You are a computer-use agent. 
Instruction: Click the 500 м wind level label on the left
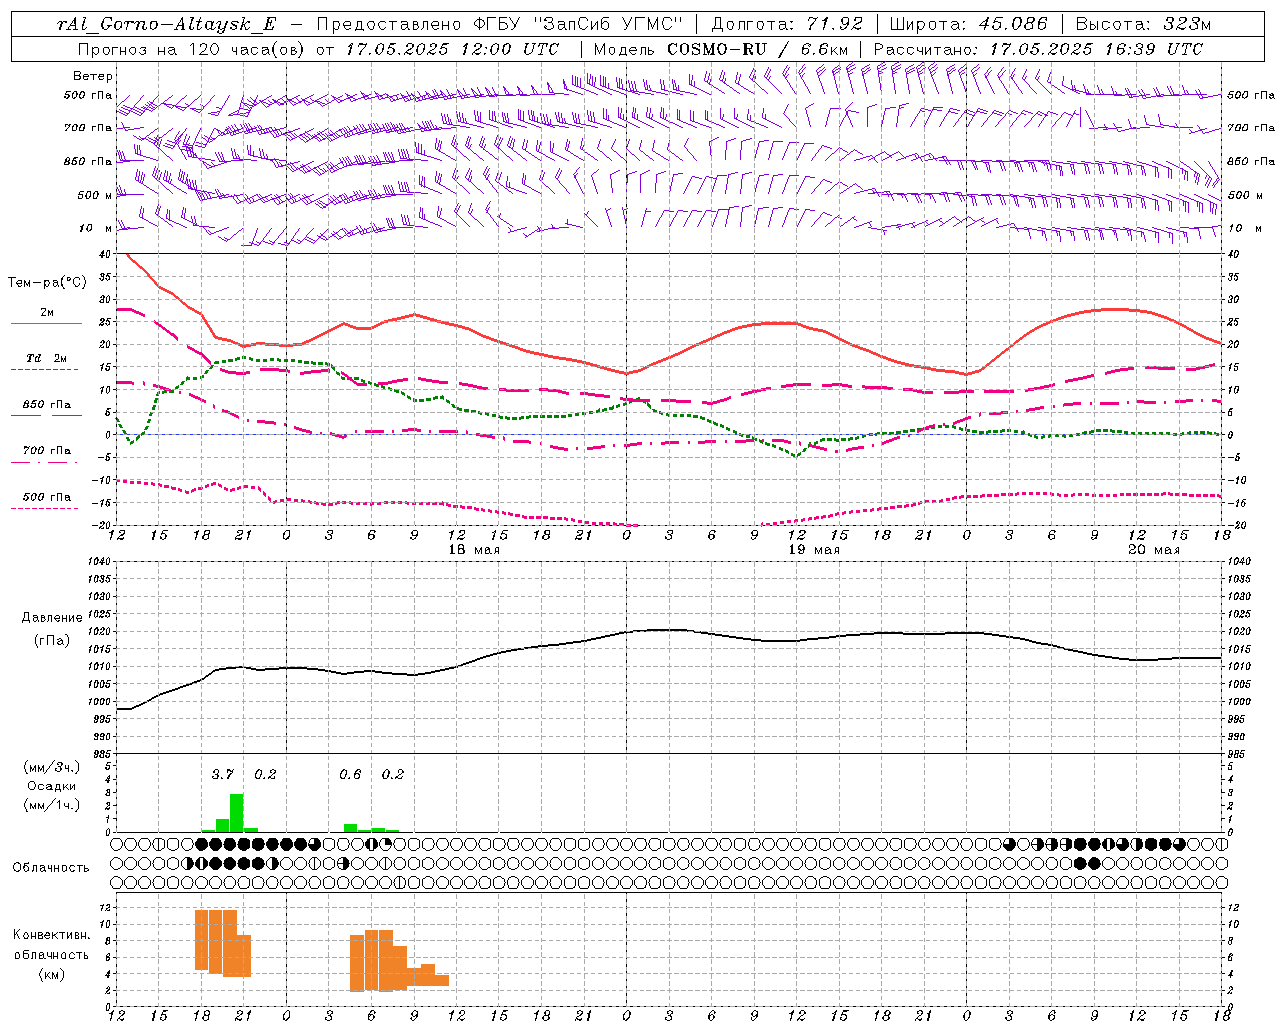95,195
